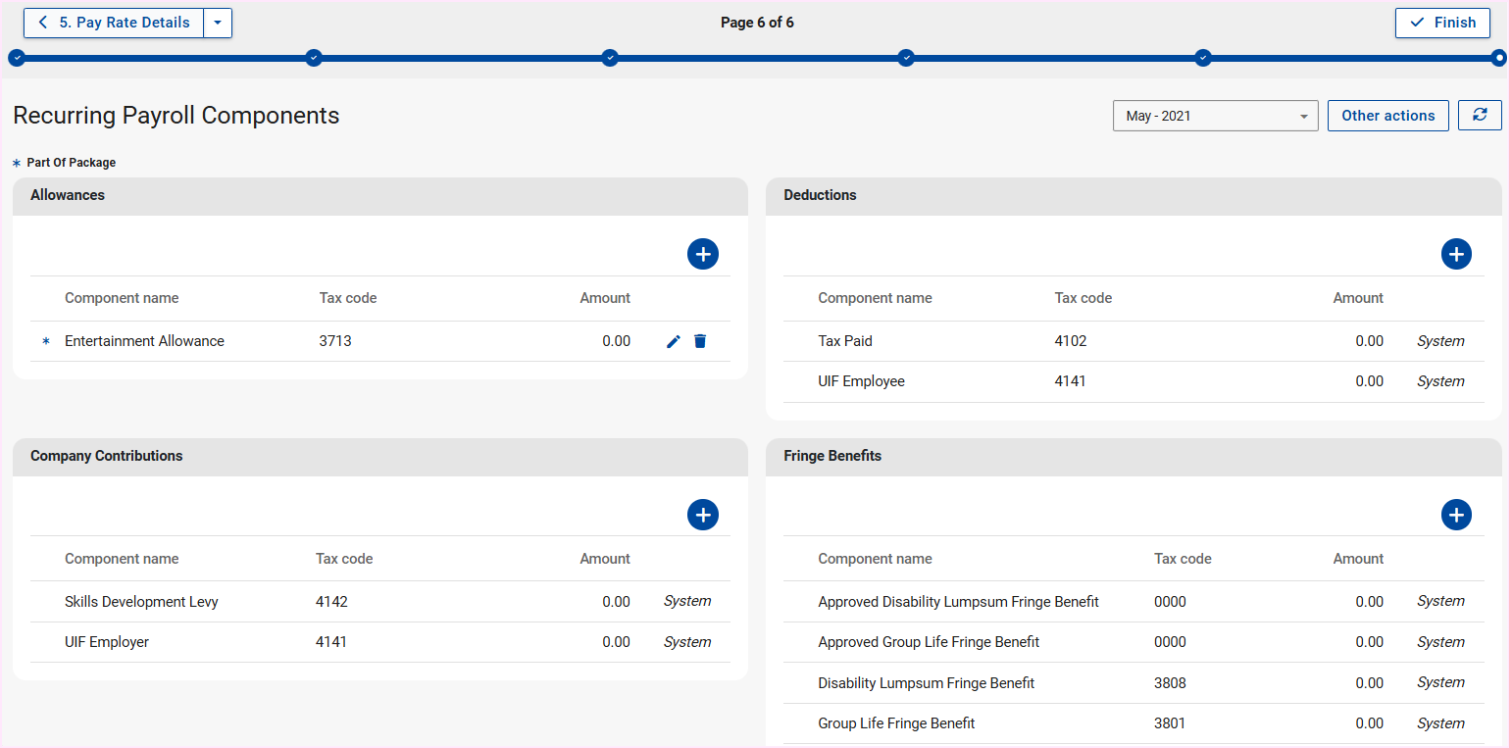The image size is (1509, 748).
Task: Select the Tax Paid deduction row
Action: [845, 341]
